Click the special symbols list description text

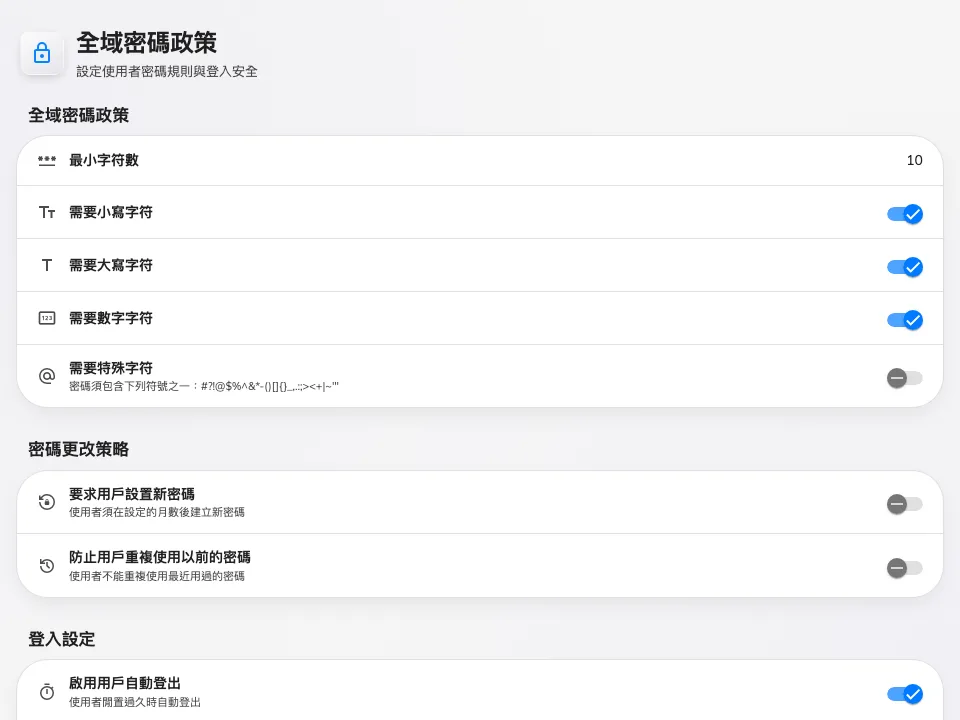click(x=204, y=386)
